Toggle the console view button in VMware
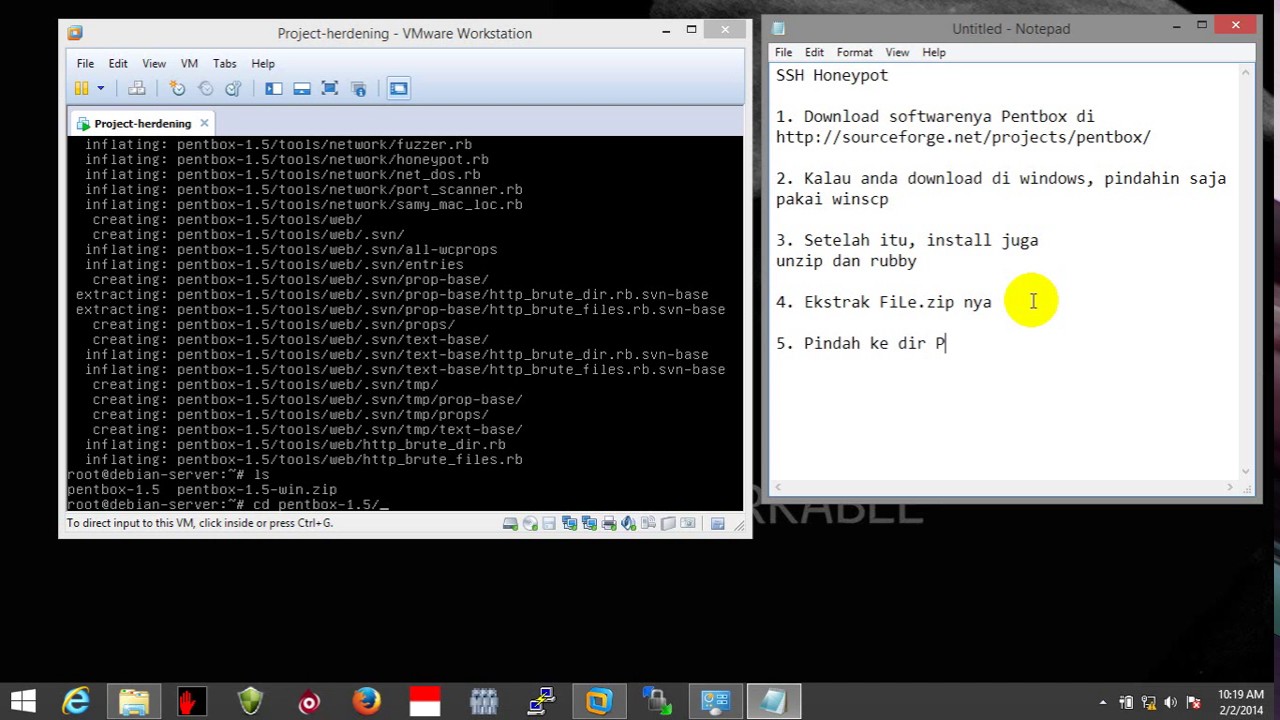Image resolution: width=1280 pixels, height=720 pixels. click(398, 89)
